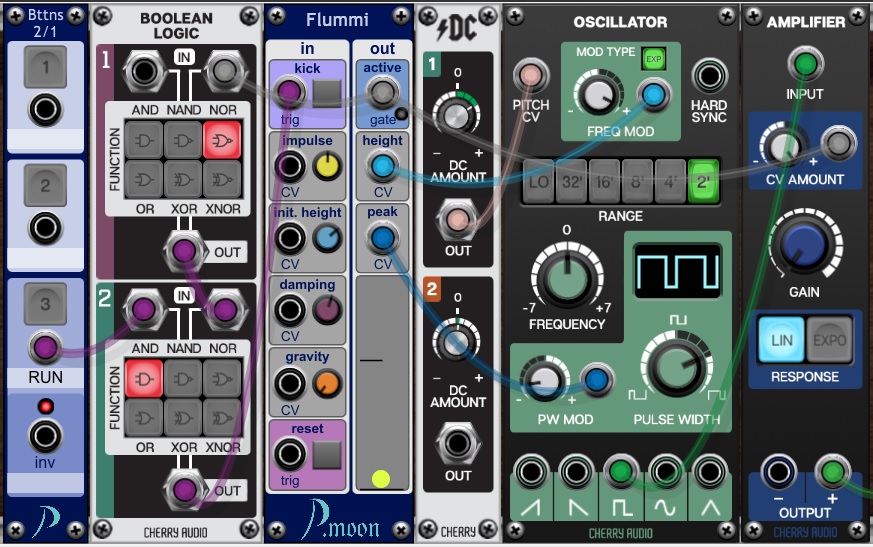Click the HARD SYNC input jack
This screenshot has height=547, width=873.
click(709, 75)
